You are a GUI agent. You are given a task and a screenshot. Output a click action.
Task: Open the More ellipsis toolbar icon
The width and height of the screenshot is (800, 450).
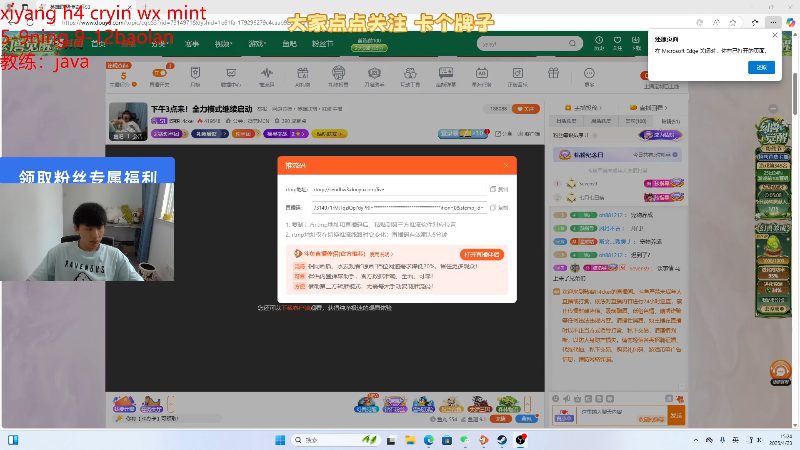point(589,73)
